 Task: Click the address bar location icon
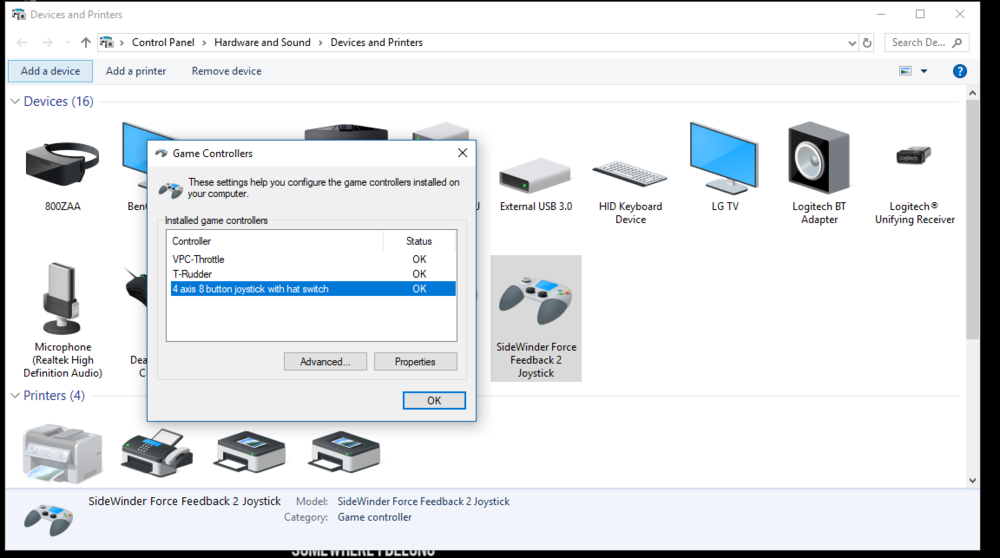[107, 43]
